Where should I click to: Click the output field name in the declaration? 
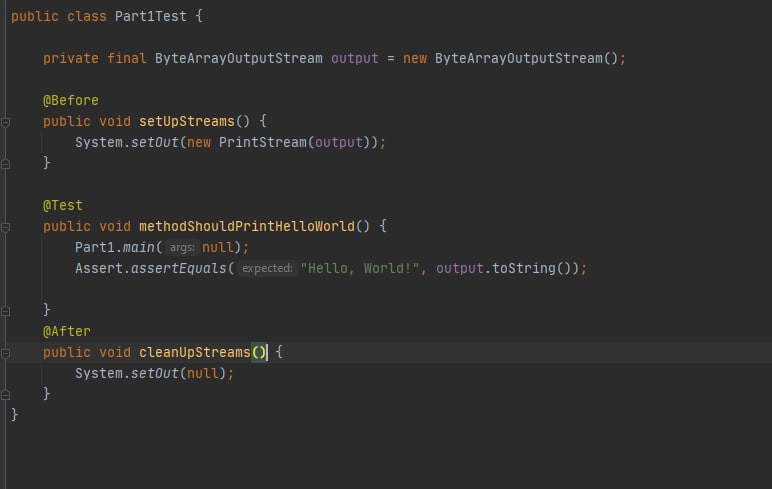pos(354,59)
